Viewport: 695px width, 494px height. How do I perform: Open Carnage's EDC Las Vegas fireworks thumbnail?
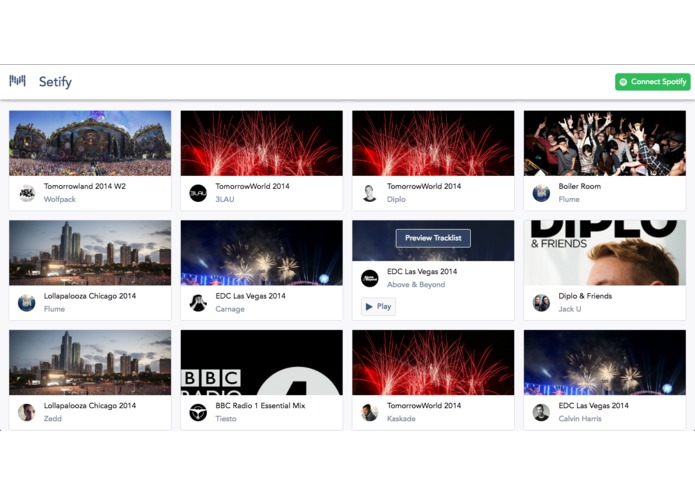point(262,253)
